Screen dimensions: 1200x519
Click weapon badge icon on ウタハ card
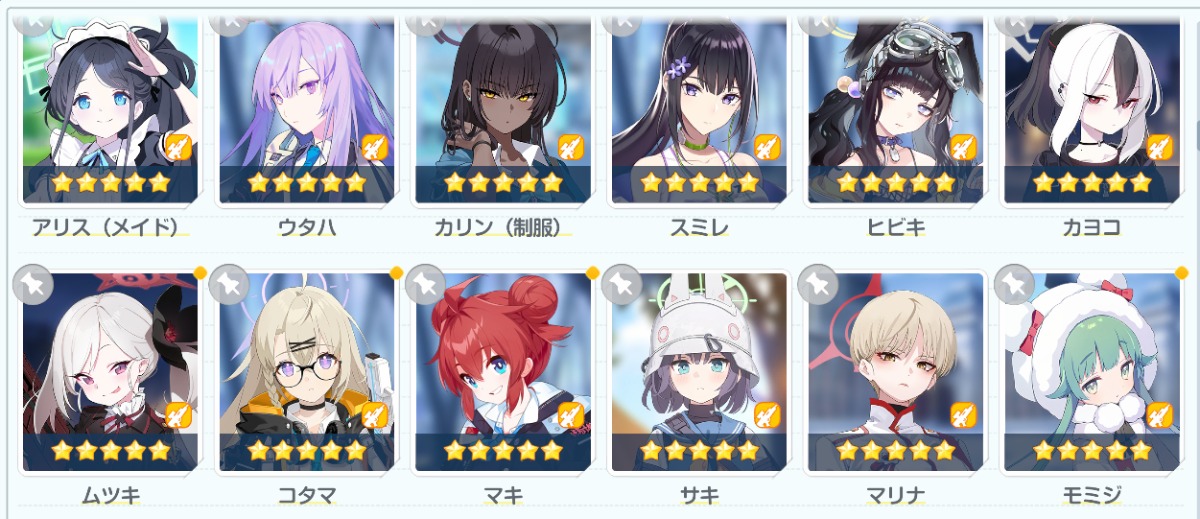[374, 147]
